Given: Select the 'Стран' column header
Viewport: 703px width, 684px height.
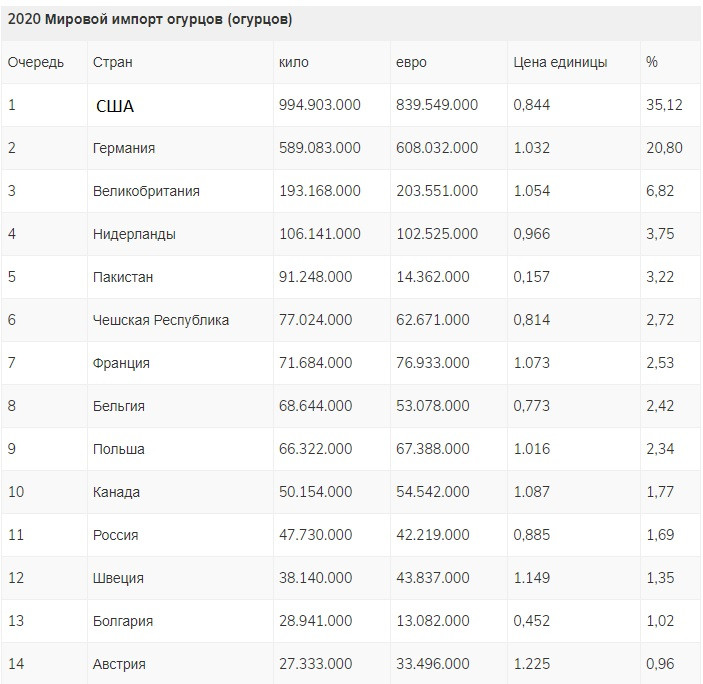Looking at the screenshot, I should pyautogui.click(x=112, y=62).
